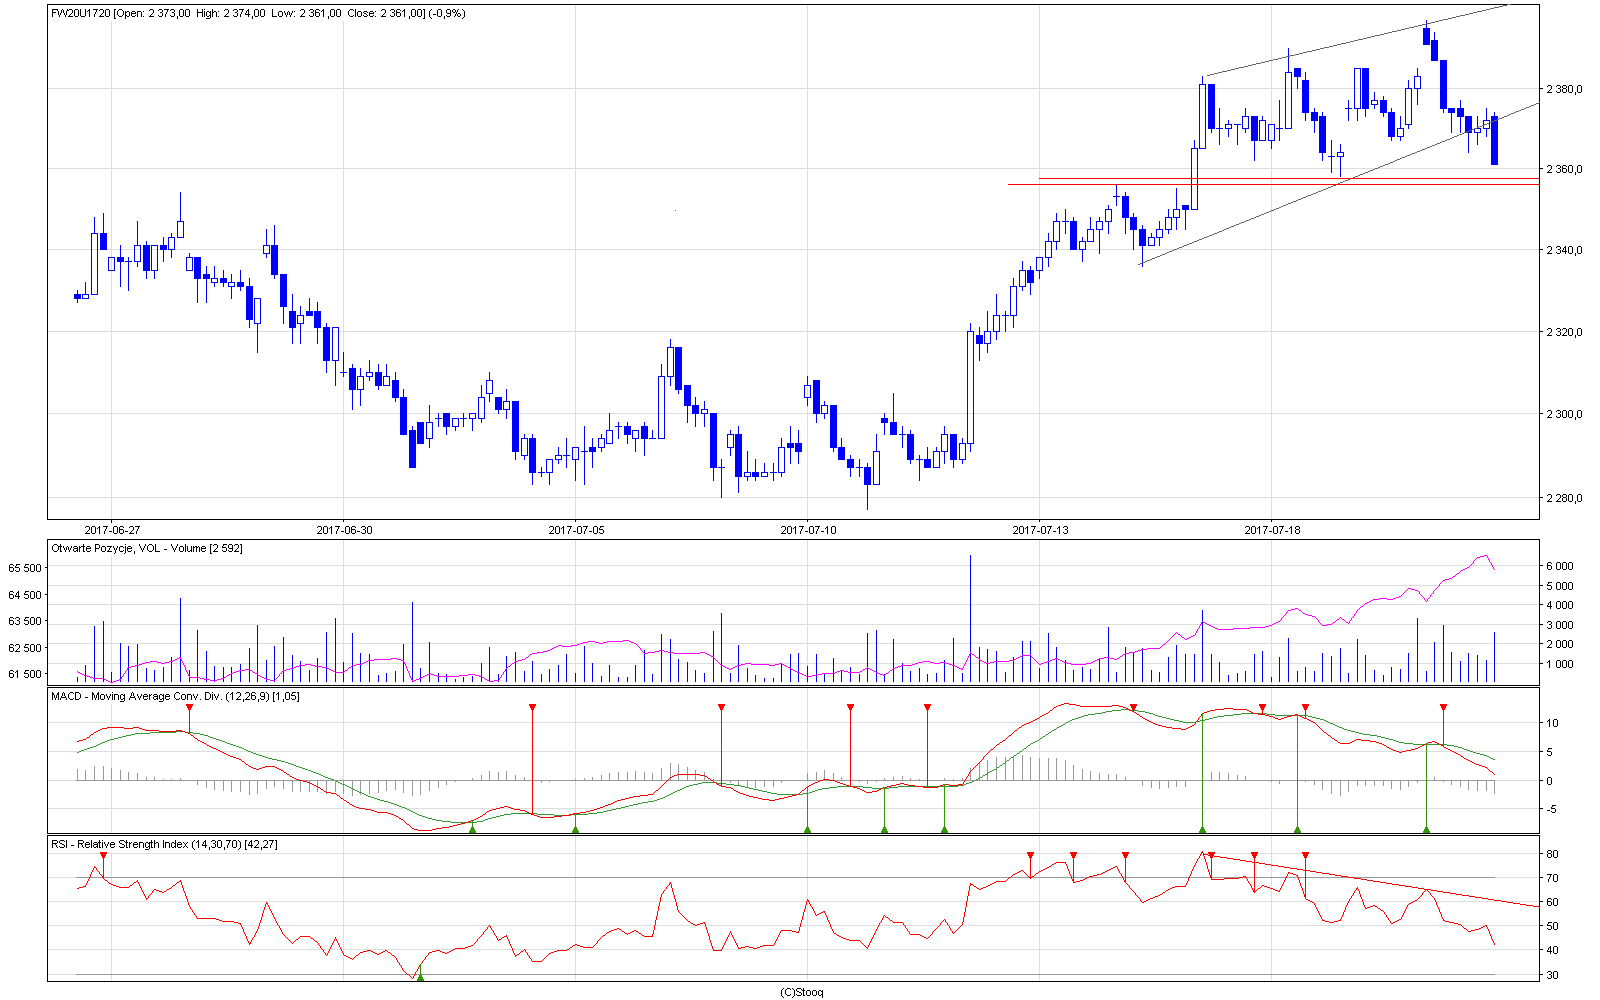Click the green RSI oversold triangle marker
1600x1000 pixels.
(x=420, y=976)
